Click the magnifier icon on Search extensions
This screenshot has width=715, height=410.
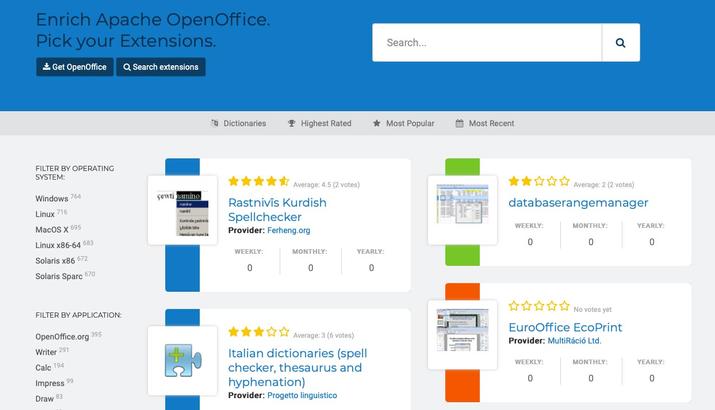(x=127, y=67)
